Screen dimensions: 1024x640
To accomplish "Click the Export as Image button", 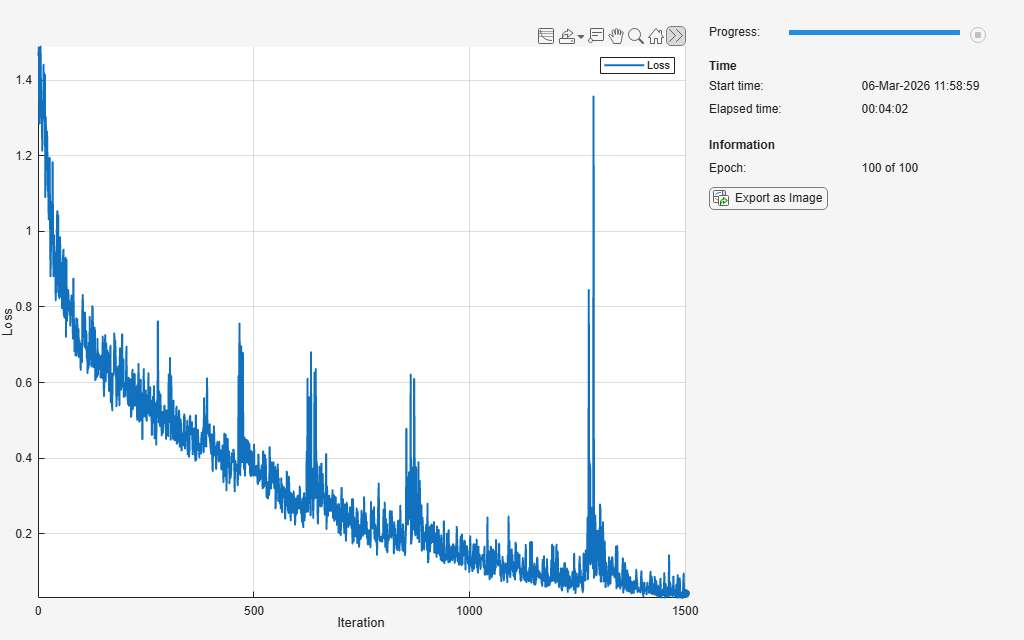I will pos(768,199).
